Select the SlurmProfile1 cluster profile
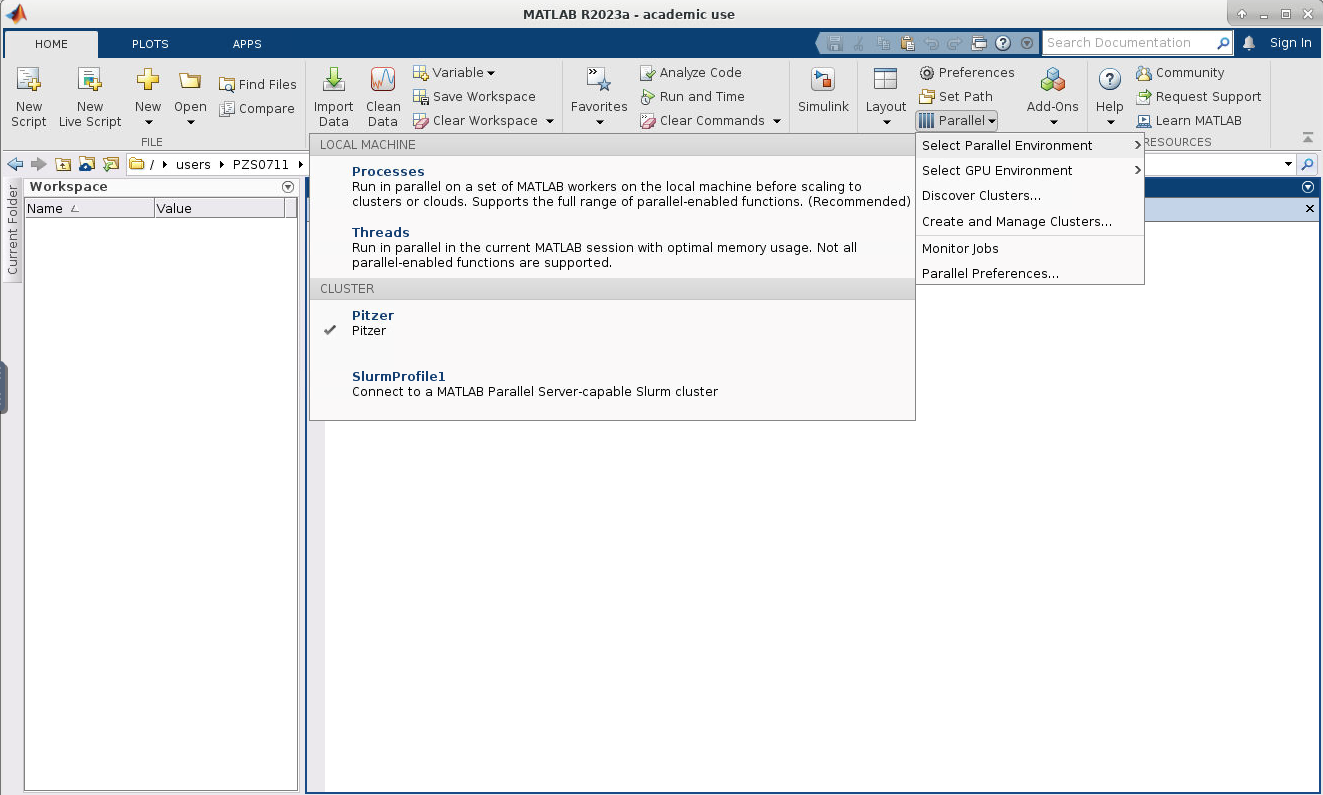This screenshot has width=1323, height=795. click(x=398, y=377)
